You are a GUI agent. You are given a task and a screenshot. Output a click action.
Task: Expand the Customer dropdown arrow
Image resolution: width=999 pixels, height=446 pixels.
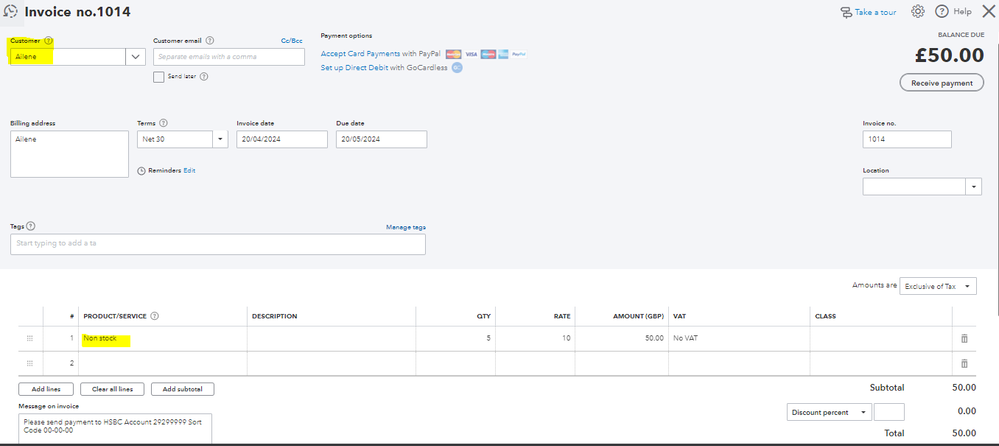click(x=136, y=57)
